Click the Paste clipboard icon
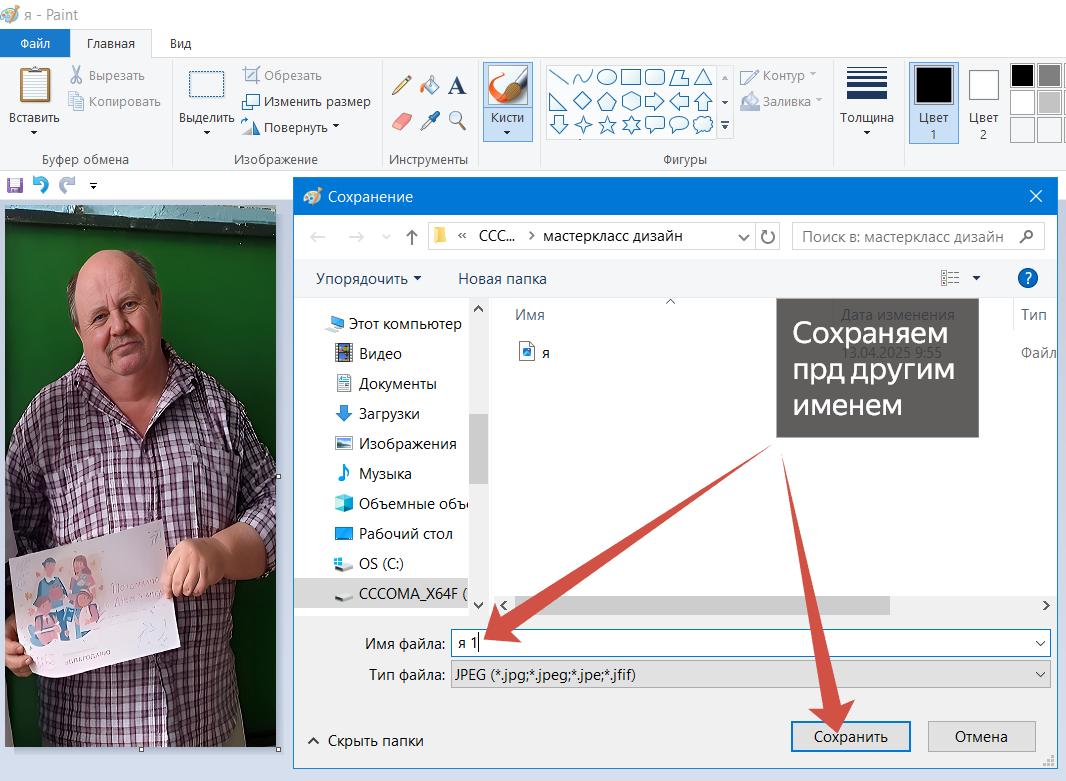This screenshot has width=1066, height=781. pos(34,86)
